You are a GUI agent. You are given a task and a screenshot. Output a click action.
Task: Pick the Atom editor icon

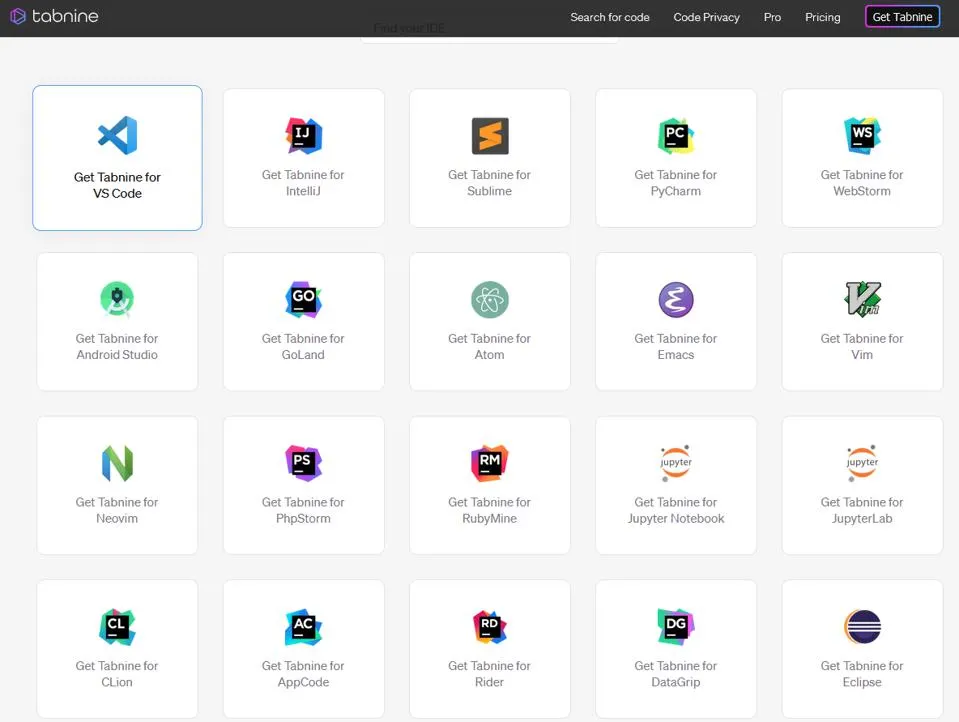(490, 299)
